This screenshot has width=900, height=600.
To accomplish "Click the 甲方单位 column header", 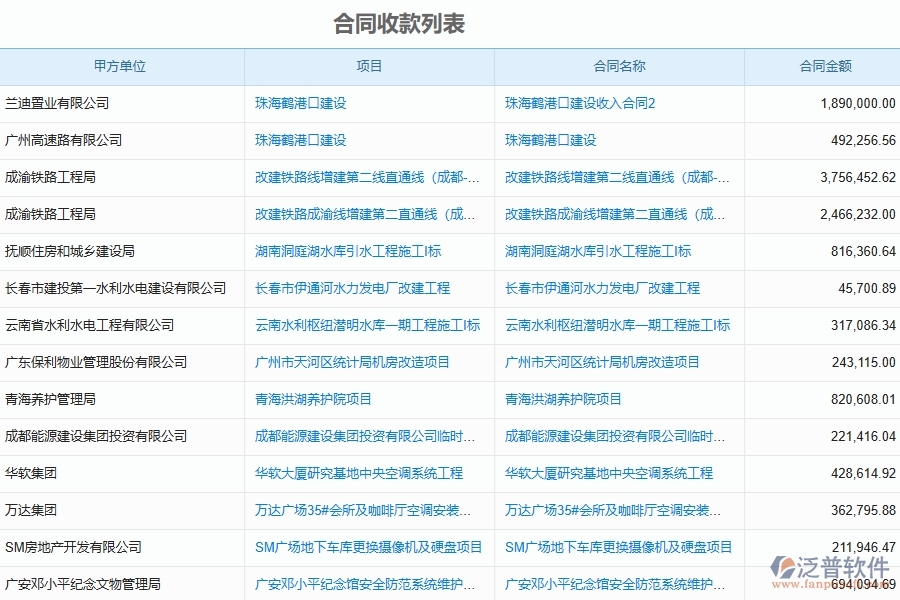I will pyautogui.click(x=122, y=65).
